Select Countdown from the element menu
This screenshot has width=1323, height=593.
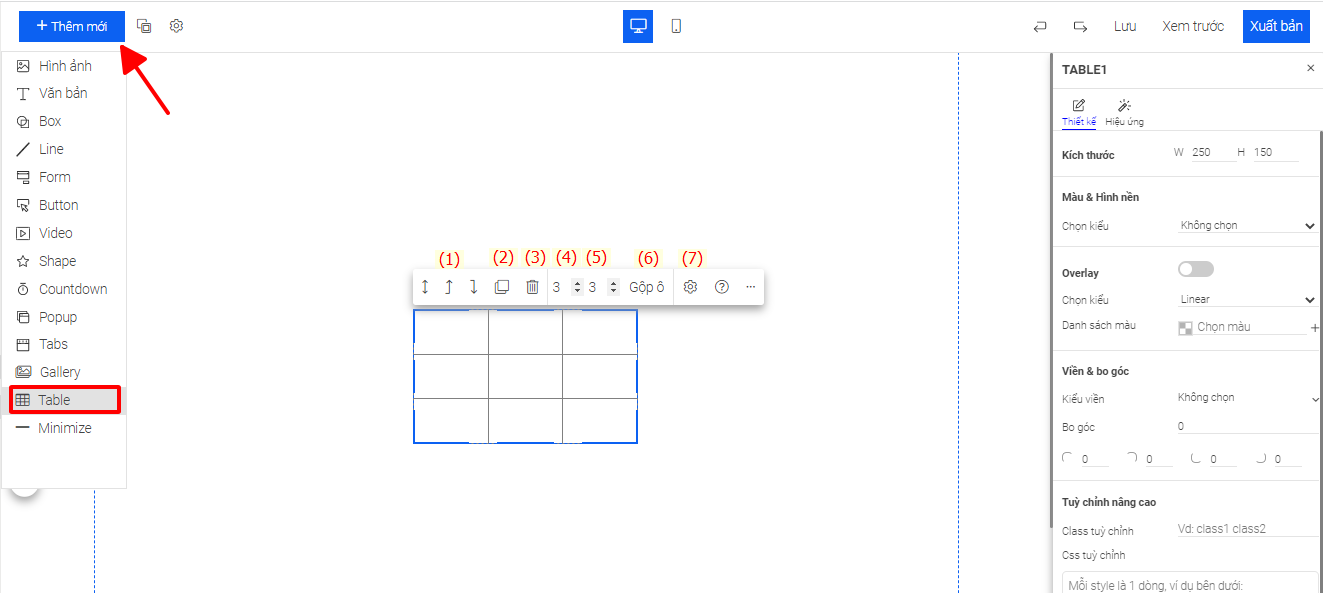pos(72,289)
